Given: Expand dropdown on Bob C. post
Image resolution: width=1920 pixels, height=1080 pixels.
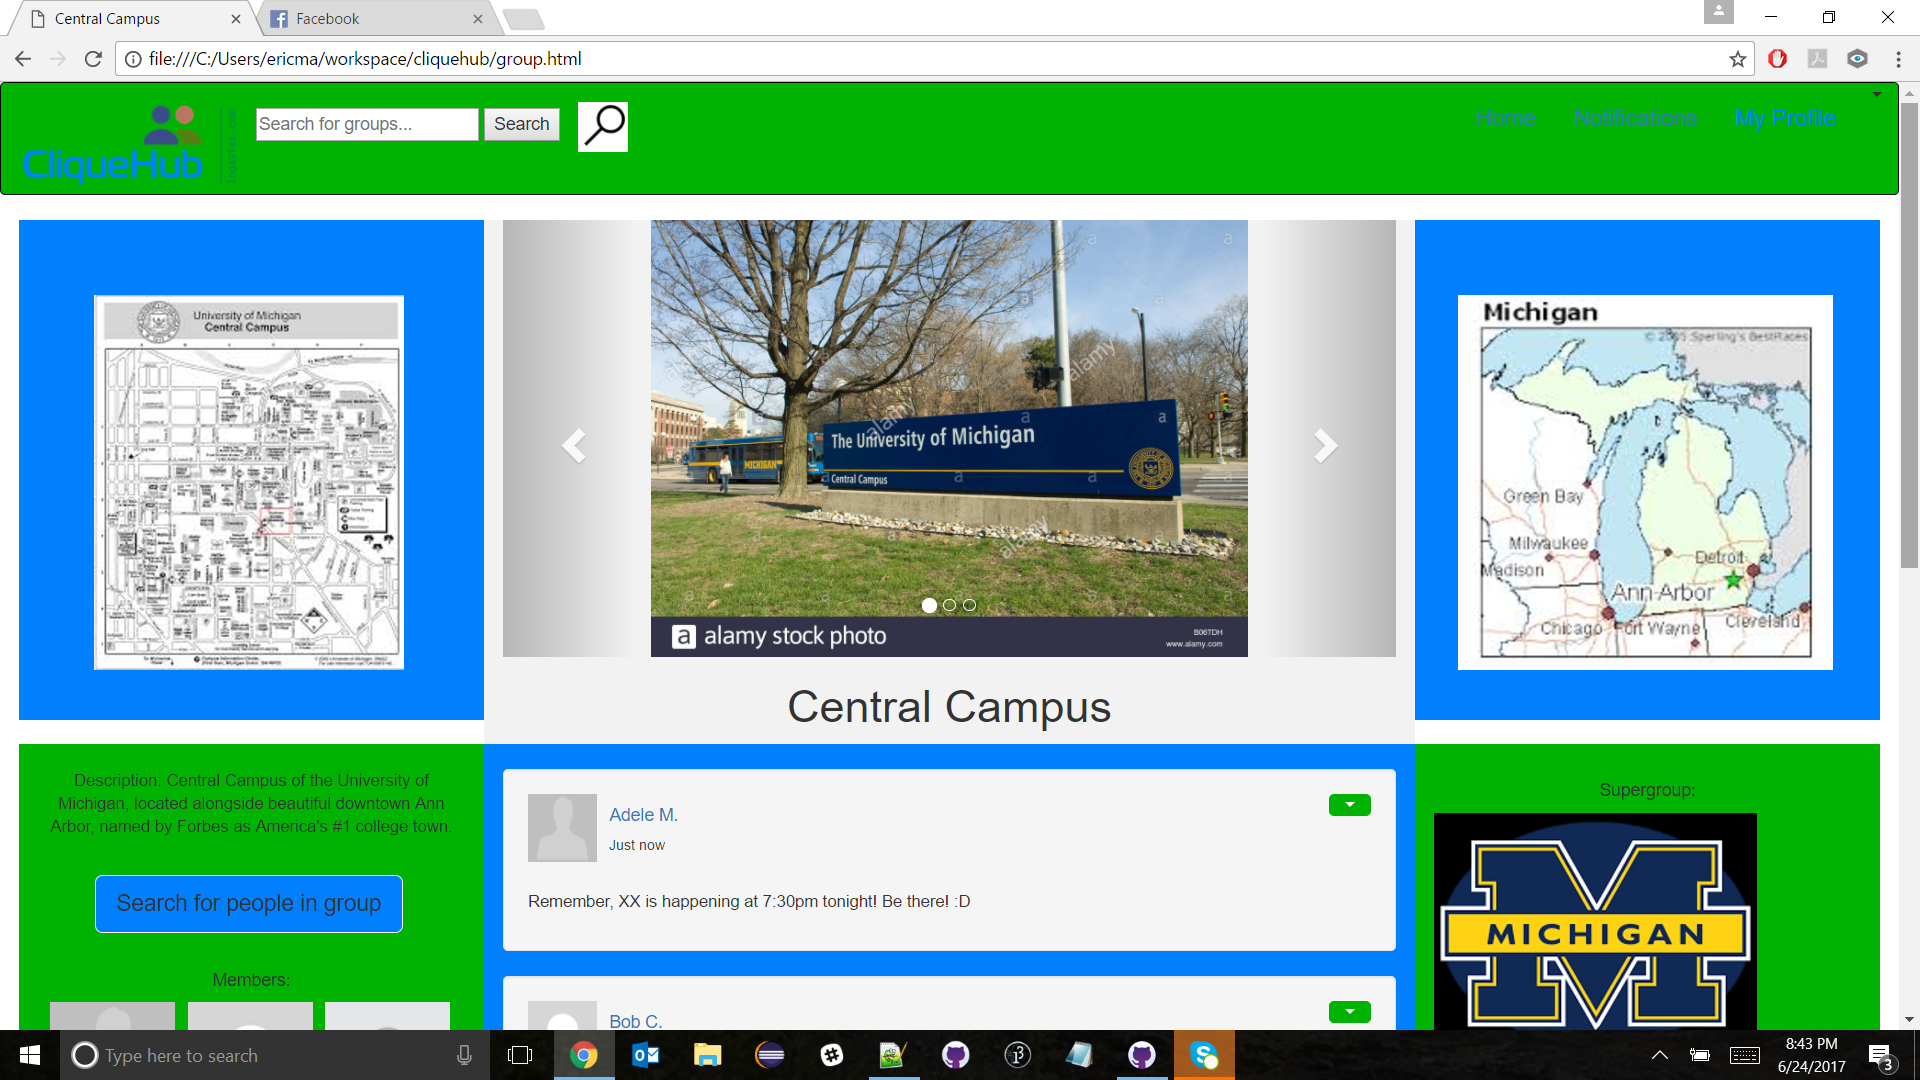Looking at the screenshot, I should tap(1349, 1012).
